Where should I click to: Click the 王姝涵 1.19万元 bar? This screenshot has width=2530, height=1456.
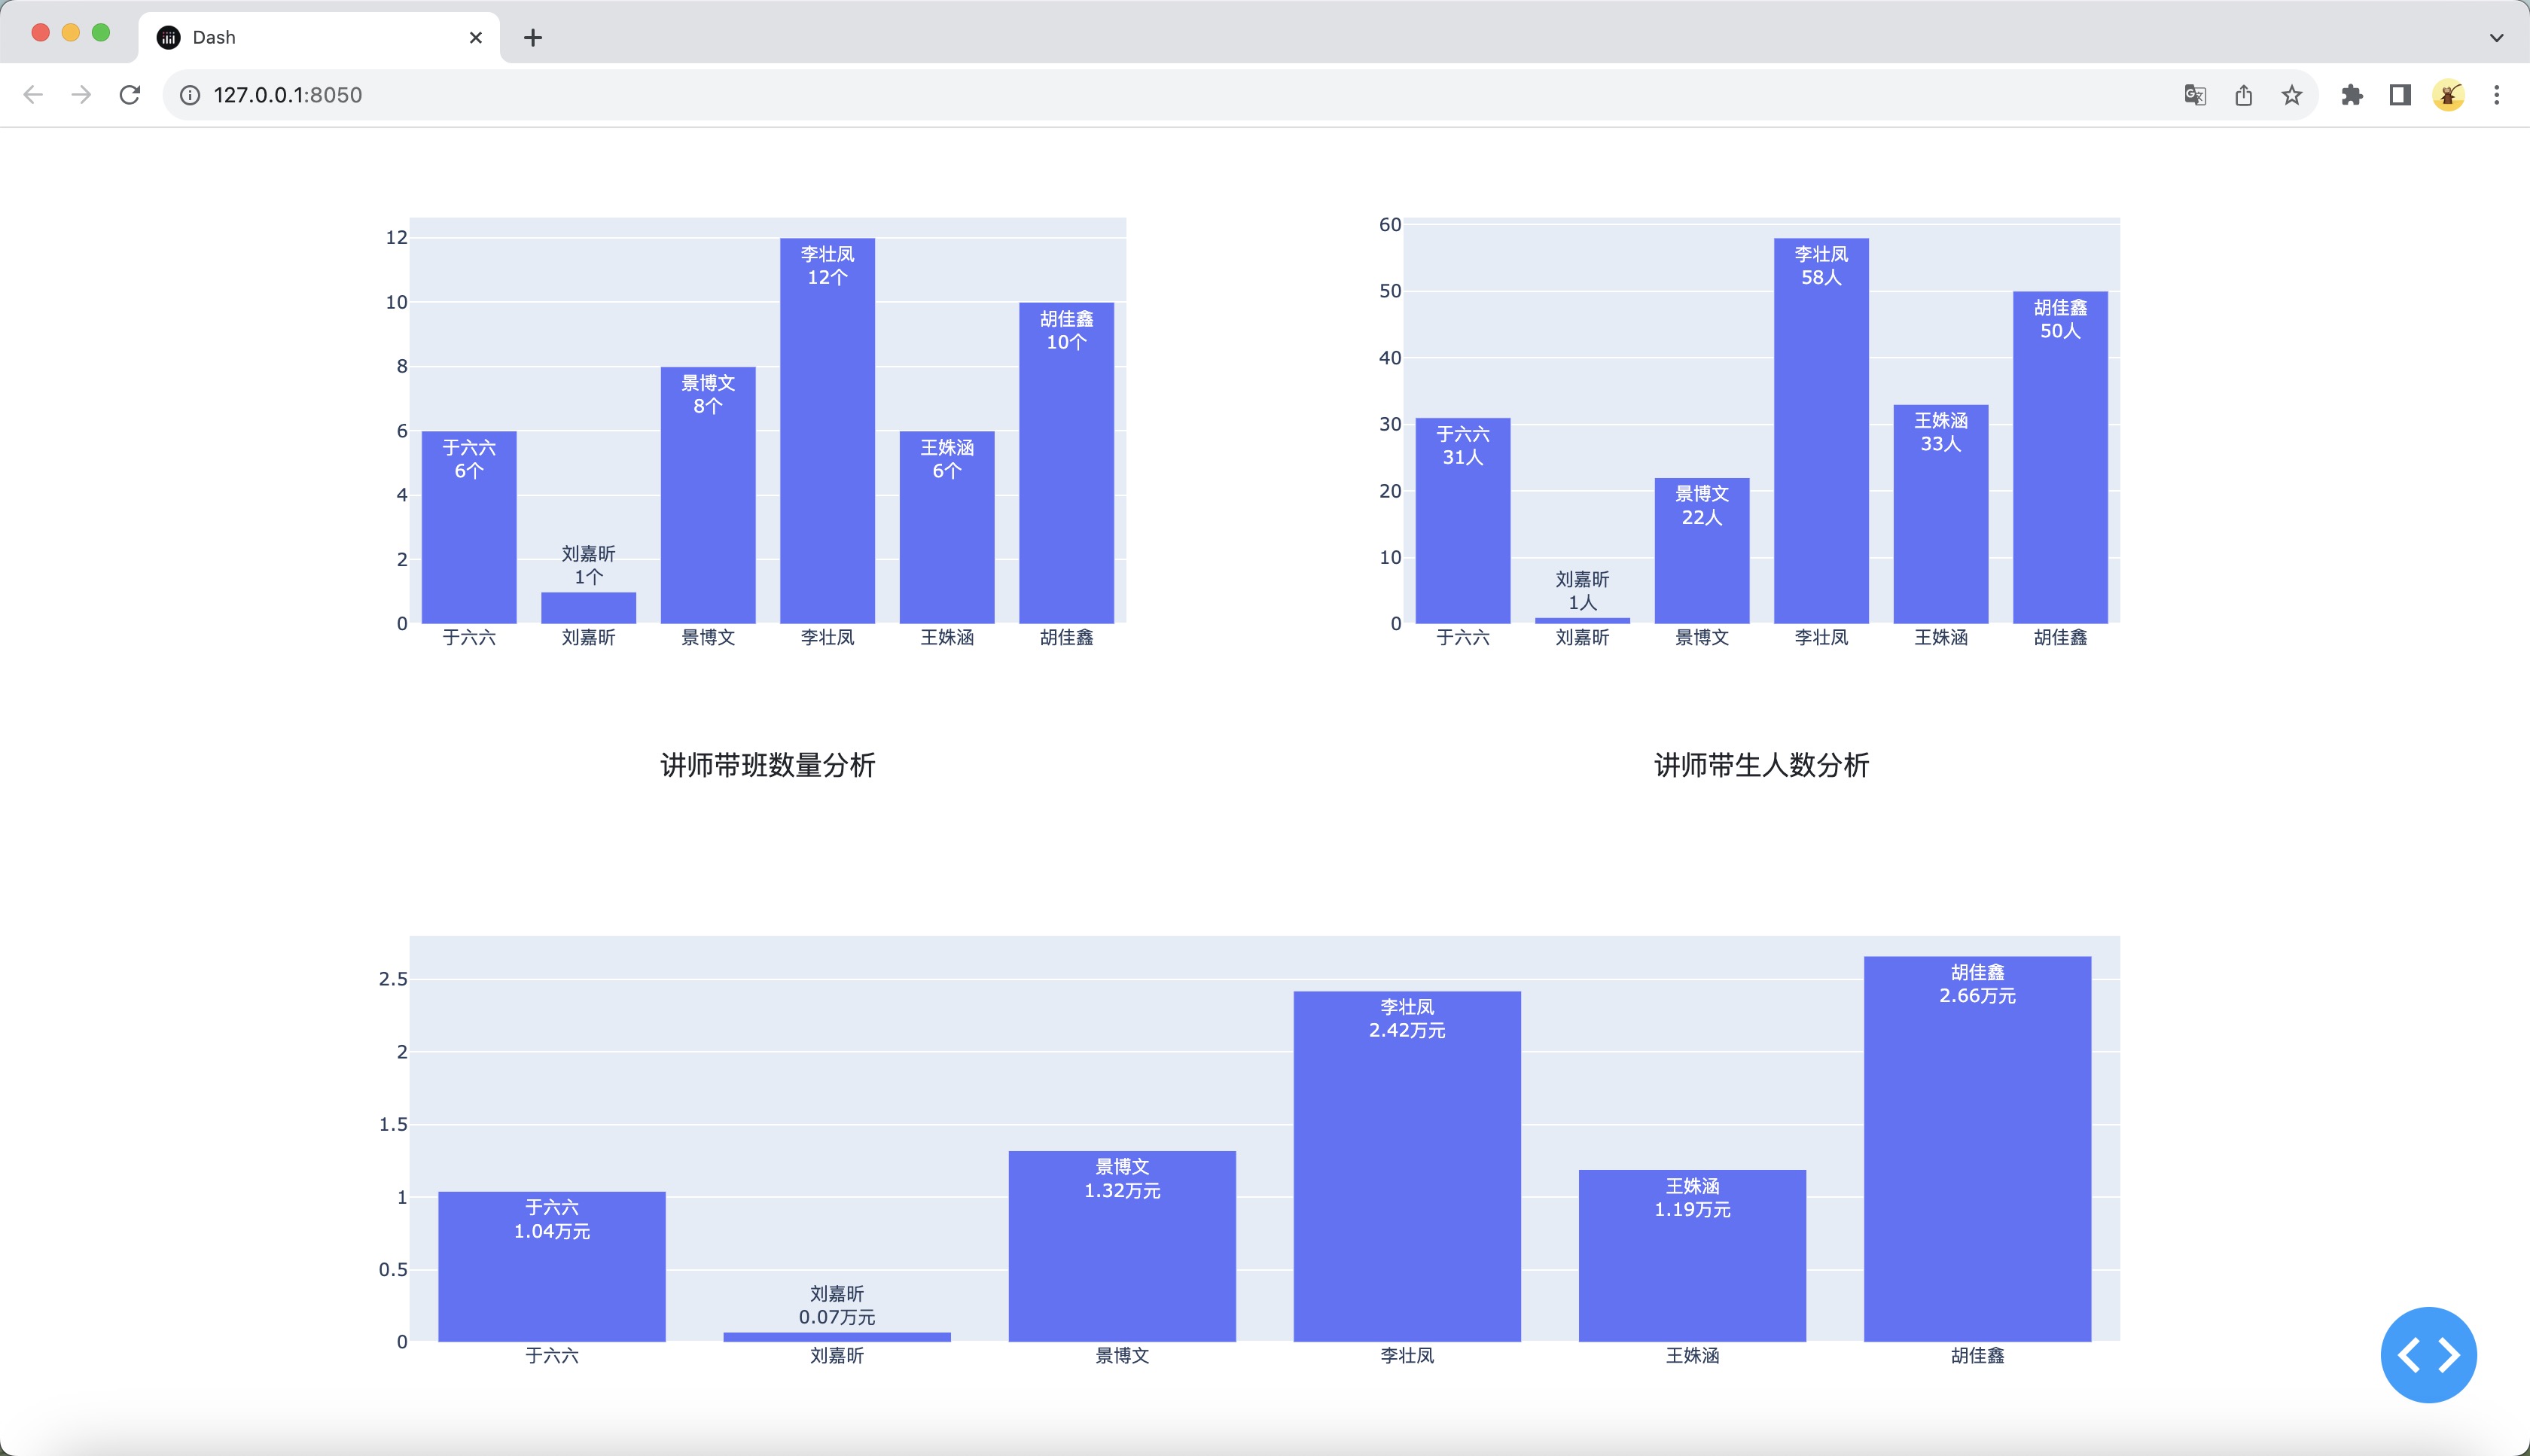pyautogui.click(x=1692, y=1256)
